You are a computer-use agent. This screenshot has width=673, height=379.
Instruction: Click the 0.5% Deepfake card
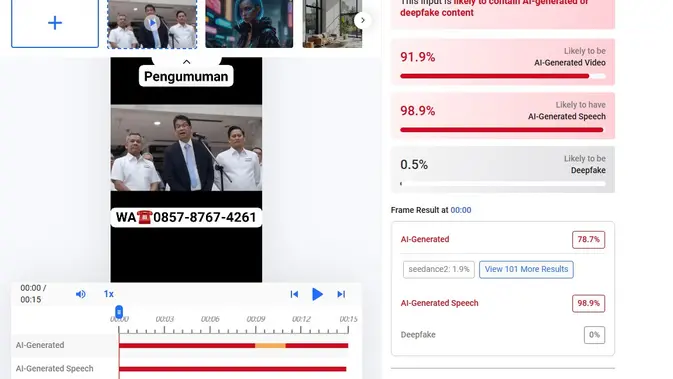click(503, 170)
